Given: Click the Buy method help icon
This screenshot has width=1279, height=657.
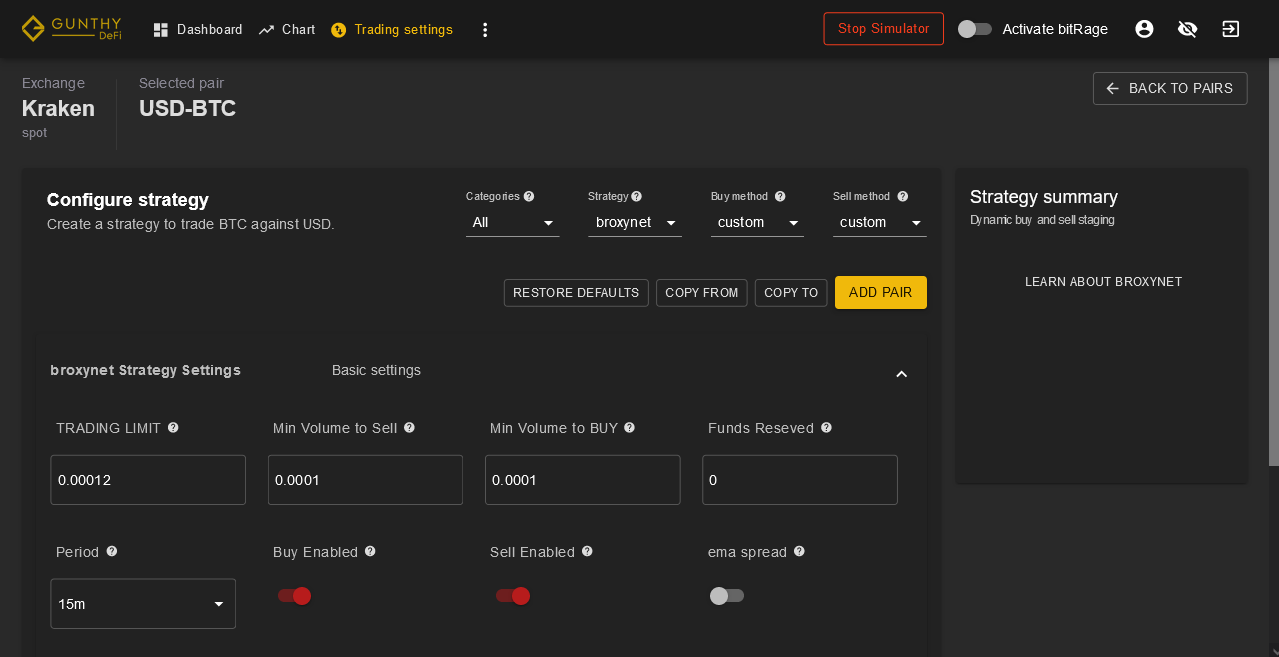Looking at the screenshot, I should 780,196.
